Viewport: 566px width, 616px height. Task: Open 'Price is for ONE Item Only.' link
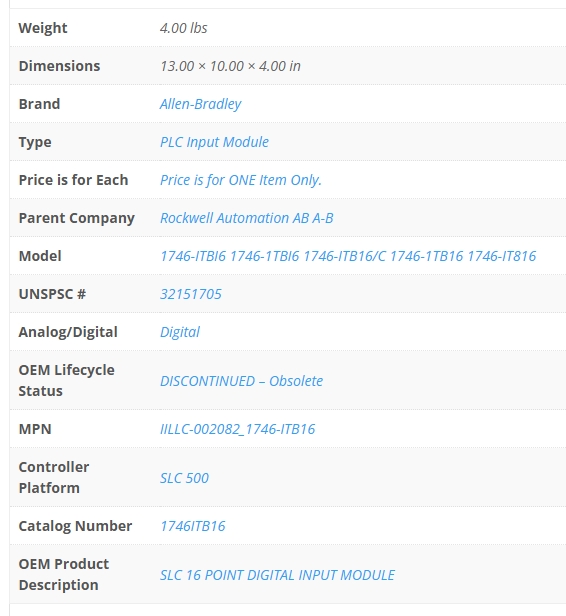(x=241, y=180)
